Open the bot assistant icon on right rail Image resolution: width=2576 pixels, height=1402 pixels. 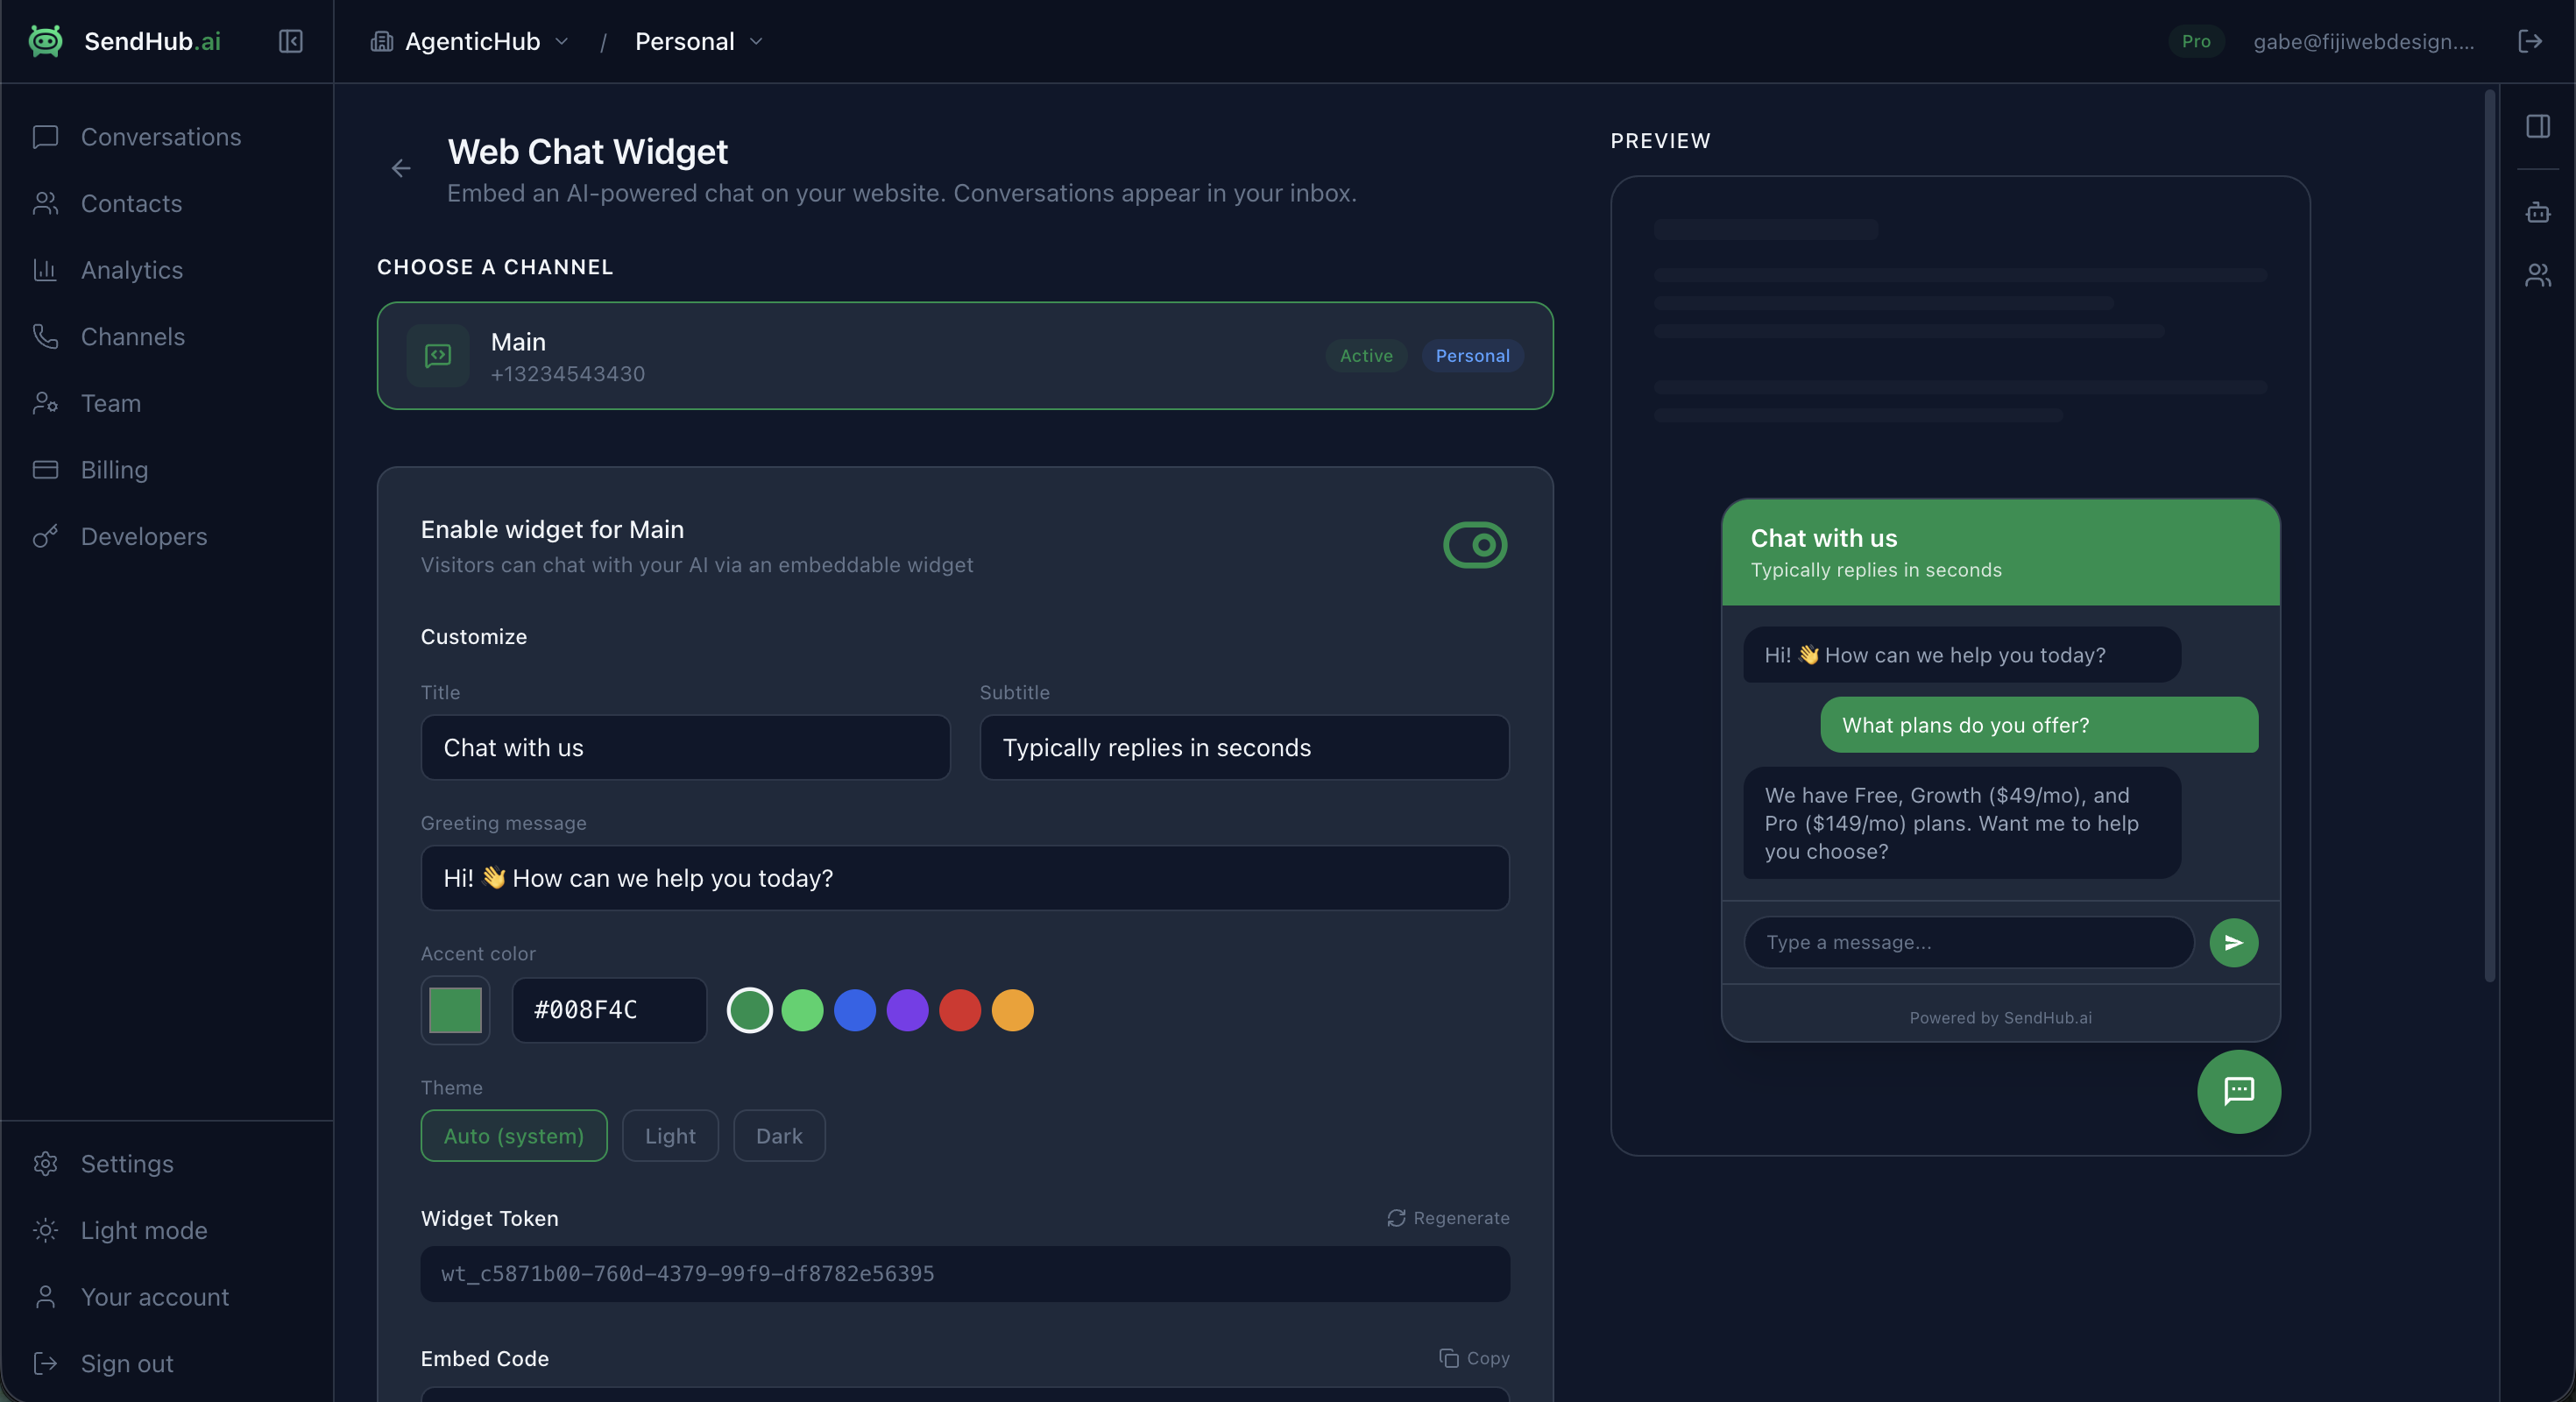click(x=2538, y=212)
